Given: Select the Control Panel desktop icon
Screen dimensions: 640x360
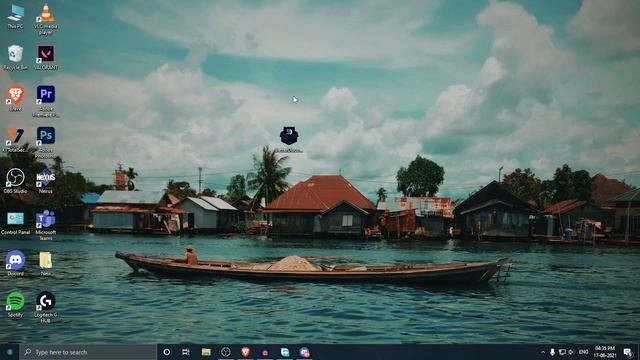Looking at the screenshot, I should pyautogui.click(x=15, y=222).
